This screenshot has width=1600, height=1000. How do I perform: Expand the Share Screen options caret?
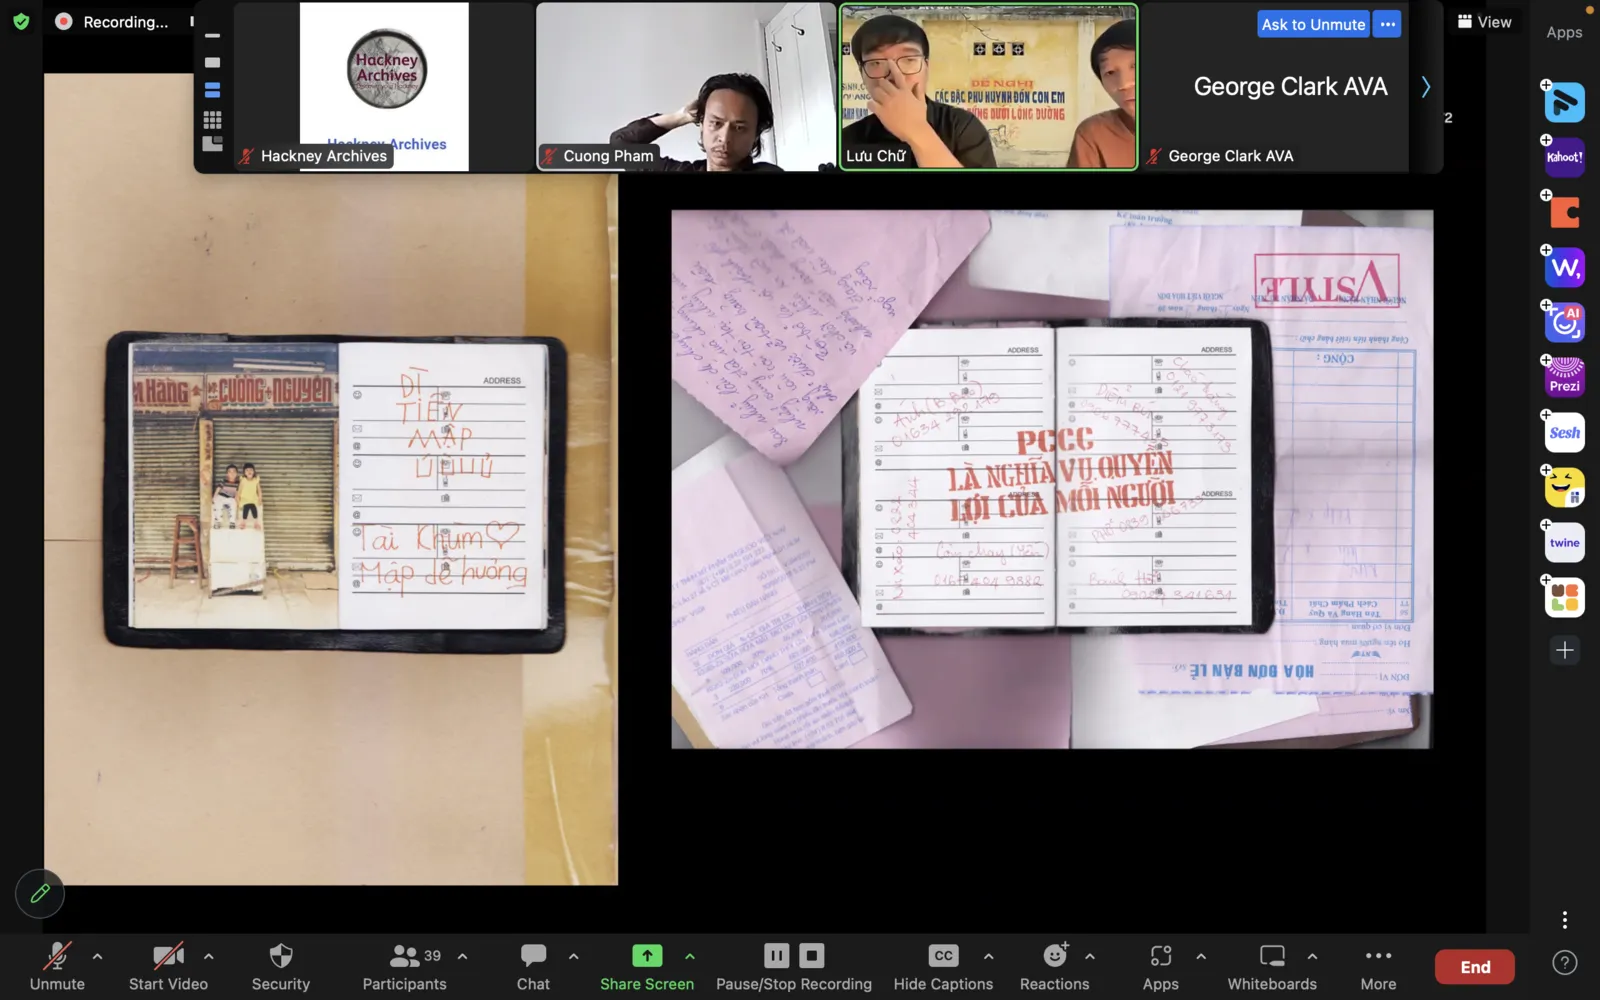(690, 956)
